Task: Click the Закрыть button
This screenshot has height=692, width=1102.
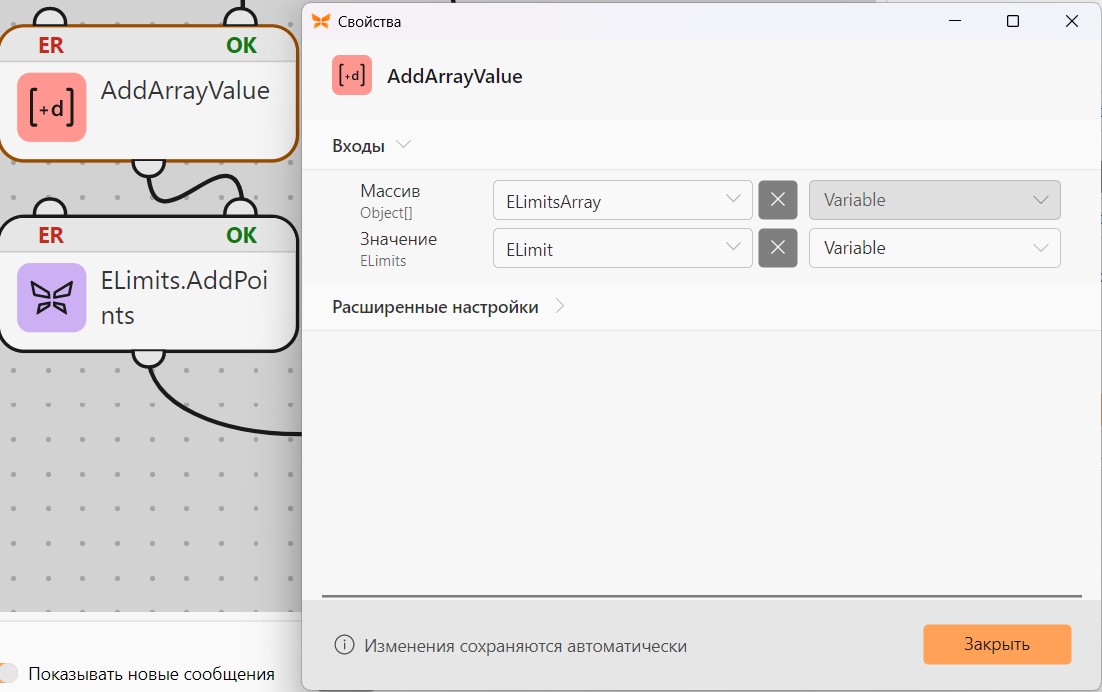Action: tap(997, 644)
